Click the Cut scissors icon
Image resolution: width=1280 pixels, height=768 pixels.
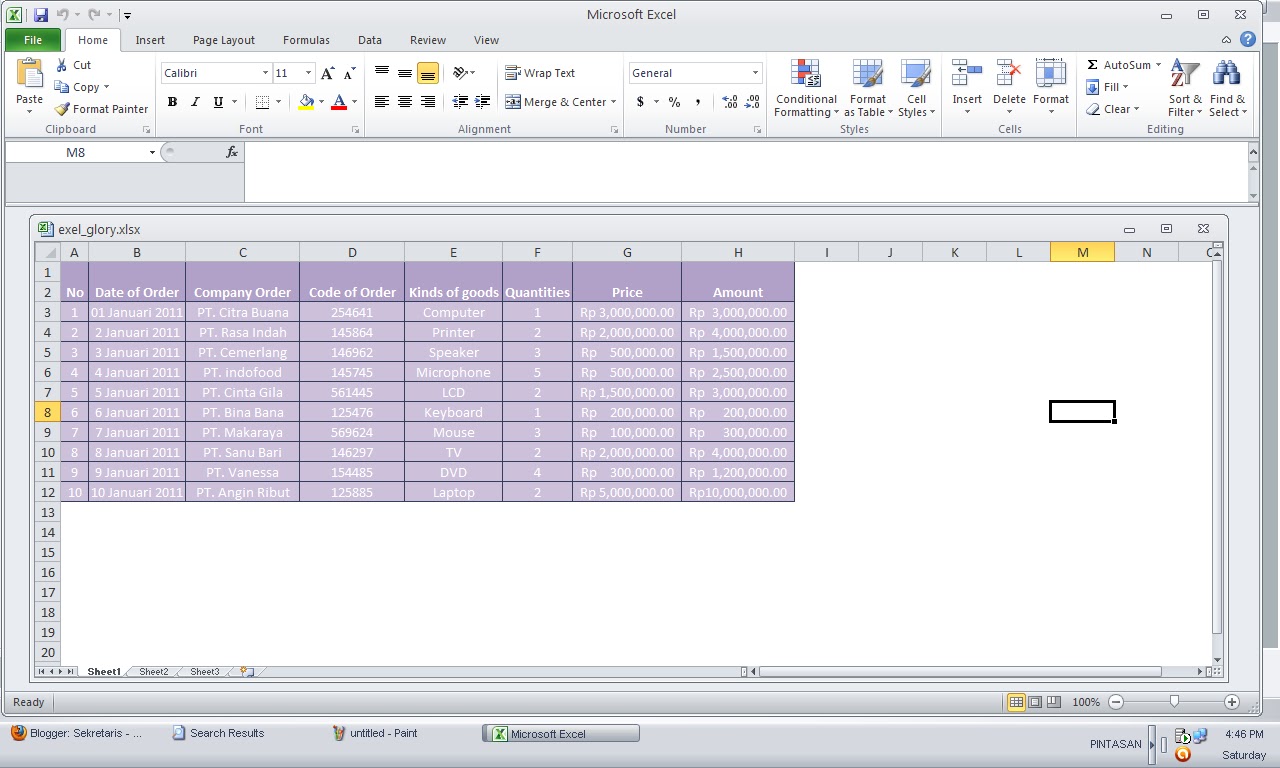[x=62, y=65]
